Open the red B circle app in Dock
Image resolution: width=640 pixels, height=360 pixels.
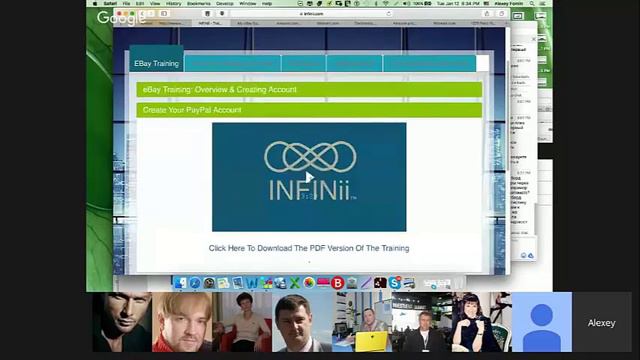coord(338,282)
